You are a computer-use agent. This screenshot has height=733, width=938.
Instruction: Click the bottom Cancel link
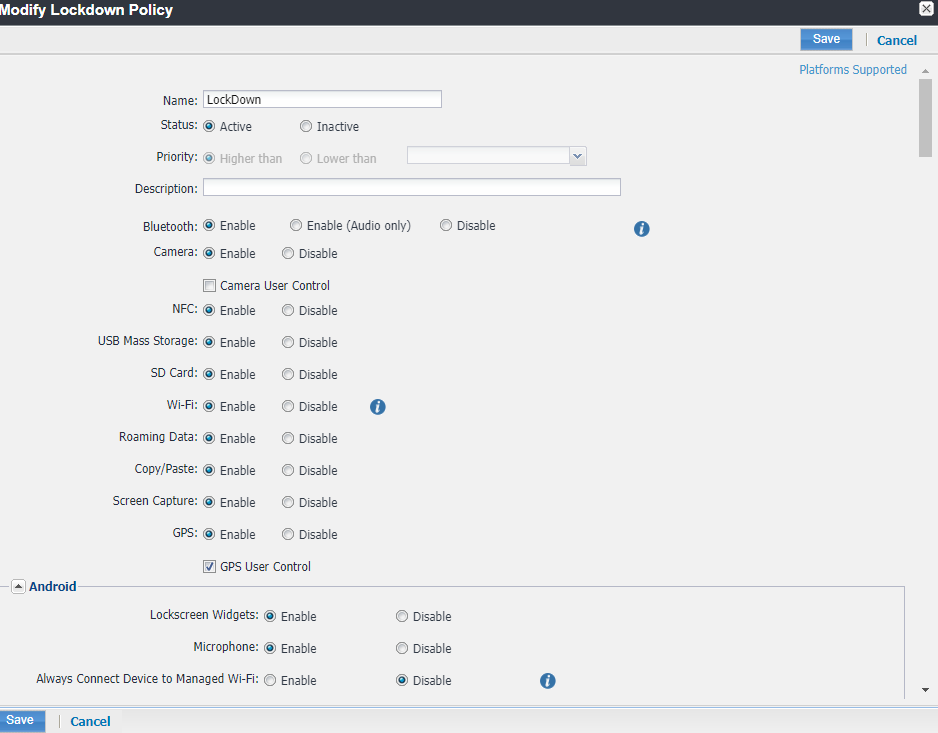[x=90, y=721]
